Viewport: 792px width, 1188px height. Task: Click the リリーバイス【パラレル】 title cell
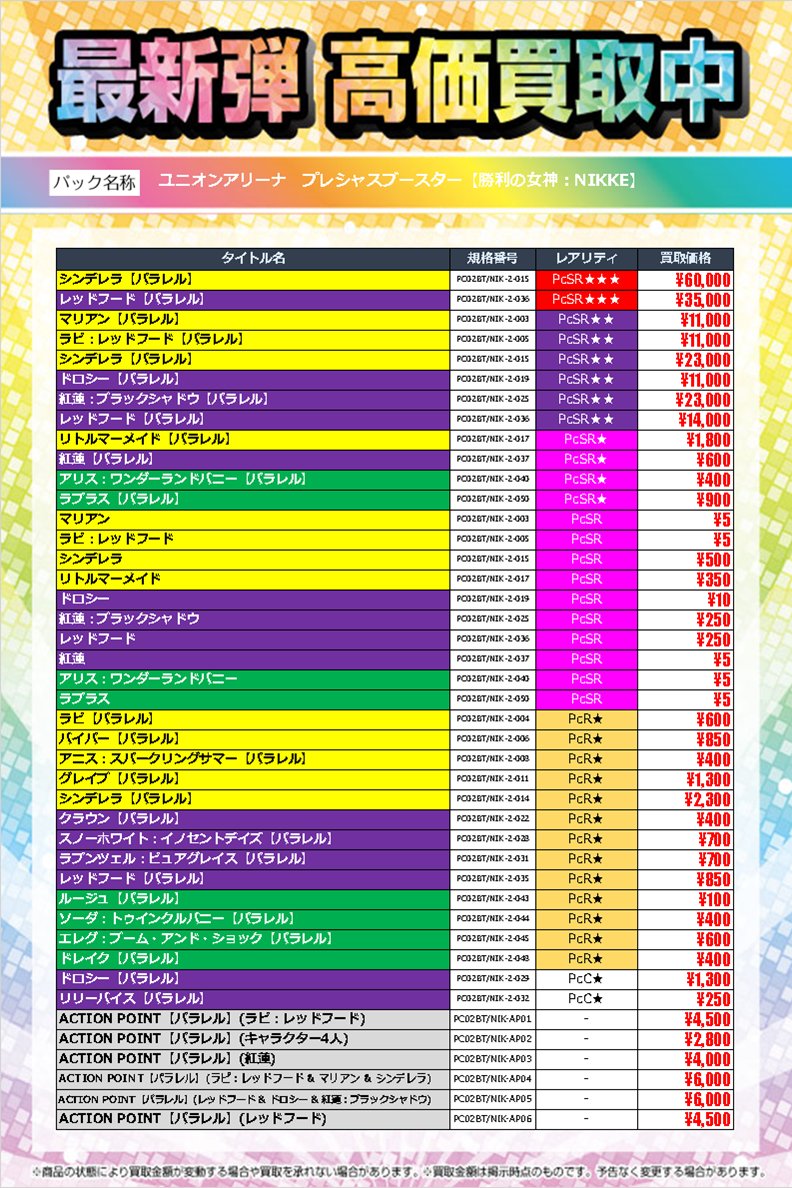(253, 999)
